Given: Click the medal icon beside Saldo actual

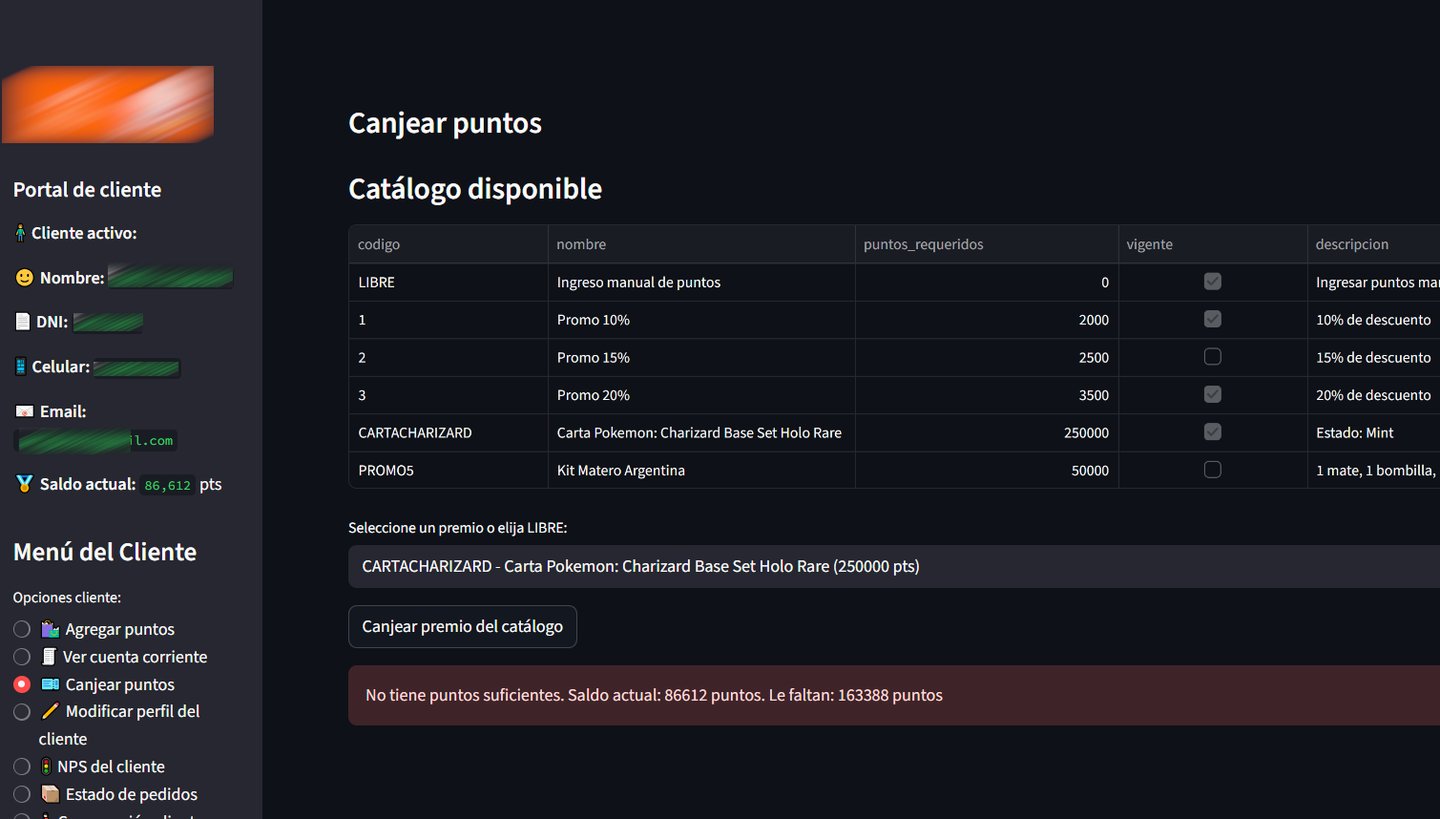Looking at the screenshot, I should point(24,484).
